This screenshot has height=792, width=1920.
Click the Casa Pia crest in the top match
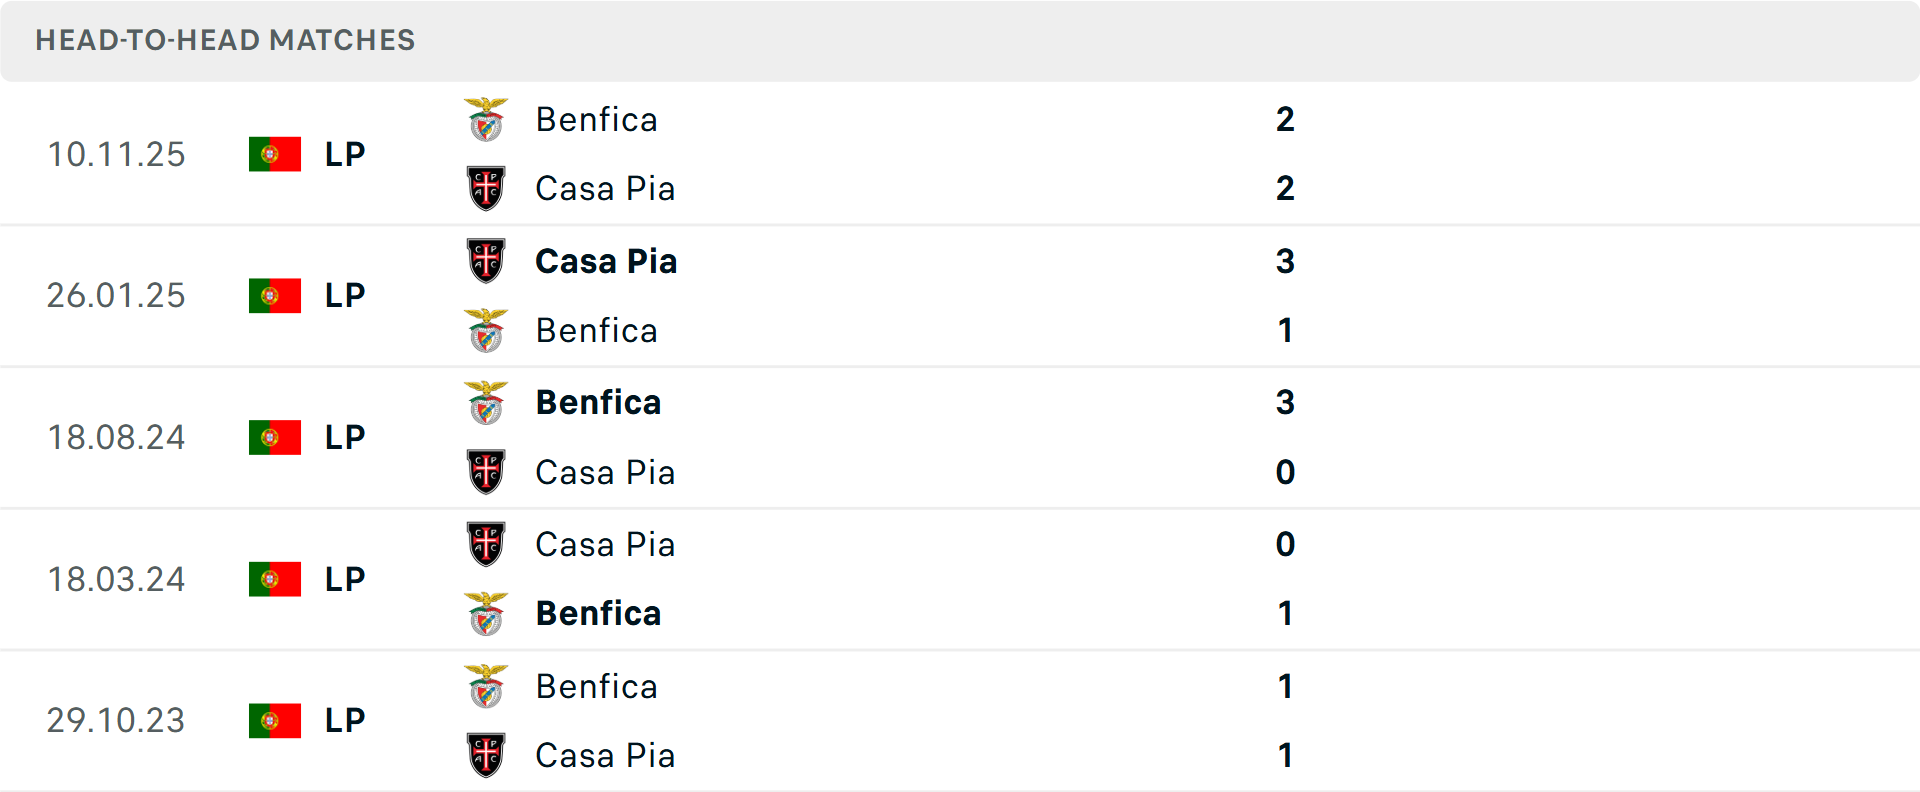click(486, 187)
